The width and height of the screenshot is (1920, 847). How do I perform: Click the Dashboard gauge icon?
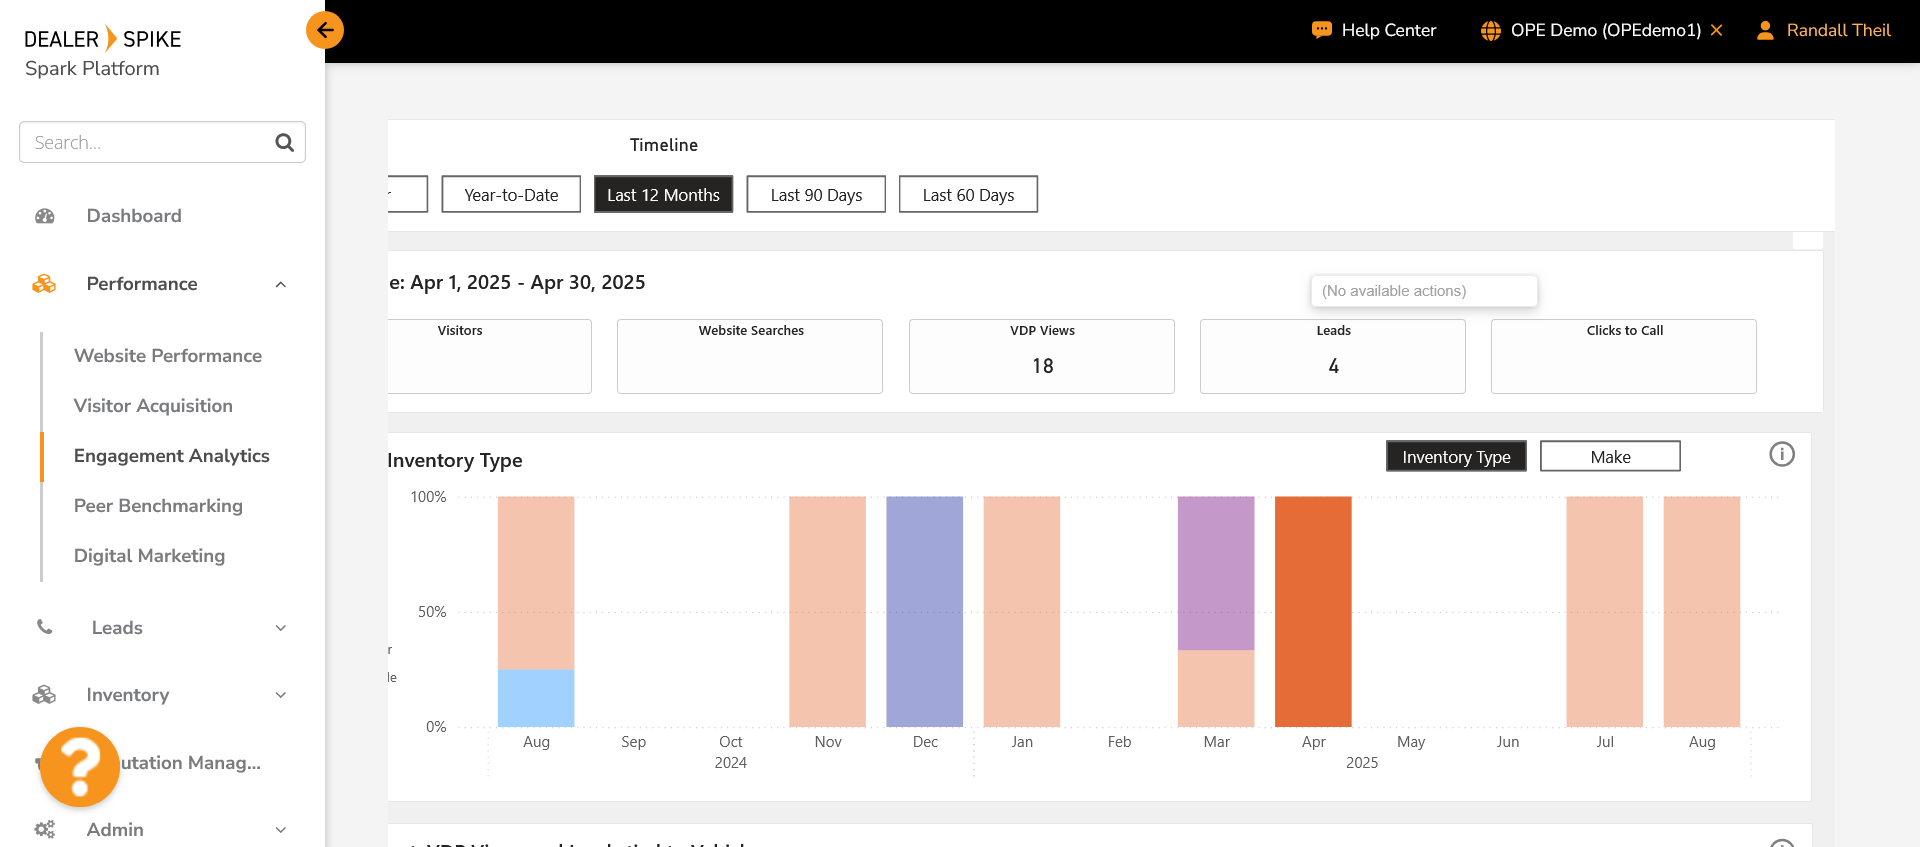point(45,216)
